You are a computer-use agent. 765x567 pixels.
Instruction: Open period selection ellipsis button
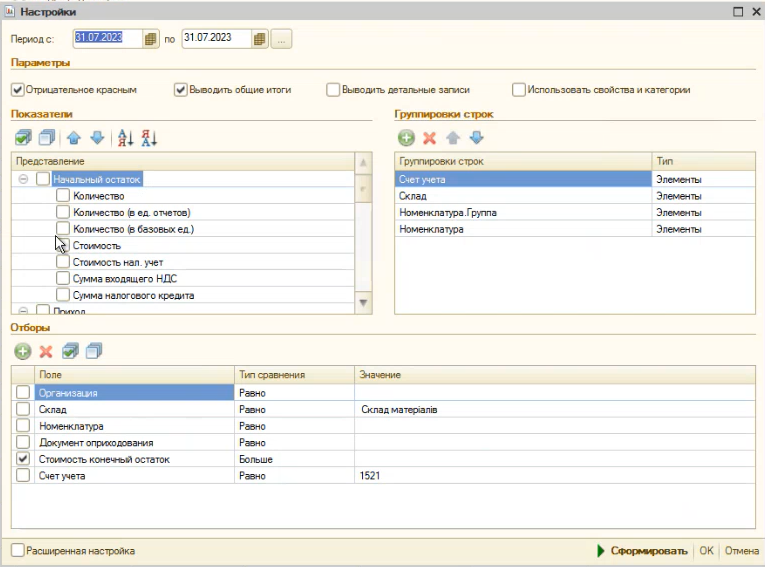(281, 39)
